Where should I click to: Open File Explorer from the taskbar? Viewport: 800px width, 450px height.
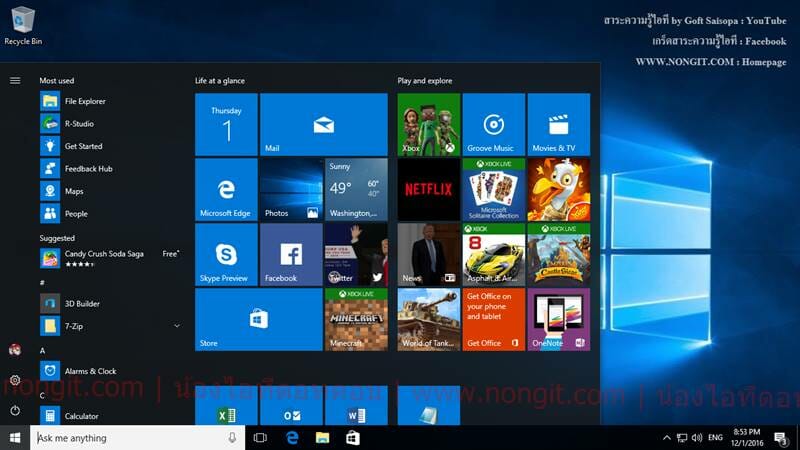(322, 438)
